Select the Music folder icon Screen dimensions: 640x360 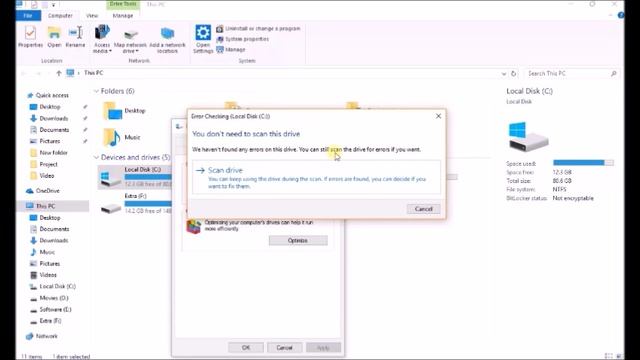pyautogui.click(x=112, y=137)
